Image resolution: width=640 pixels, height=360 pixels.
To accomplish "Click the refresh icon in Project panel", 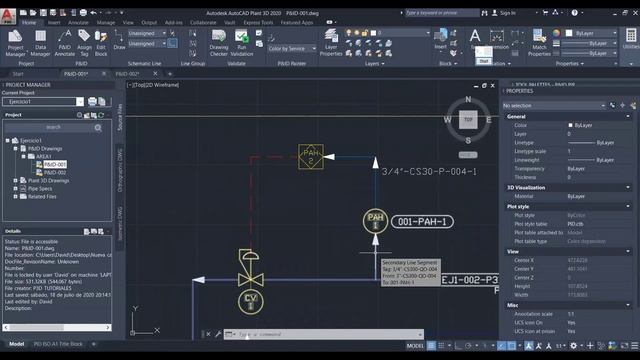I will coord(101,115).
